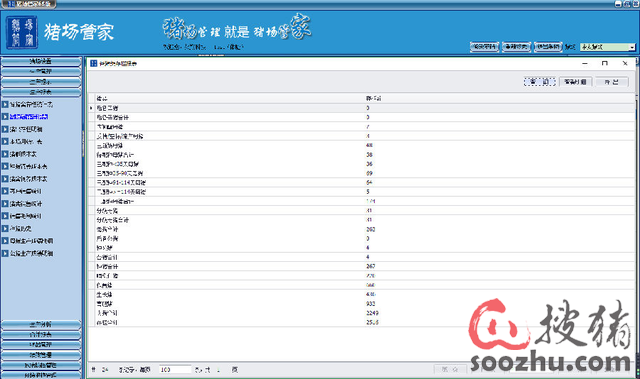Expand the bottommost sidebar accordion bar
Image resolution: width=640 pixels, height=379 pixels.
coord(41,375)
